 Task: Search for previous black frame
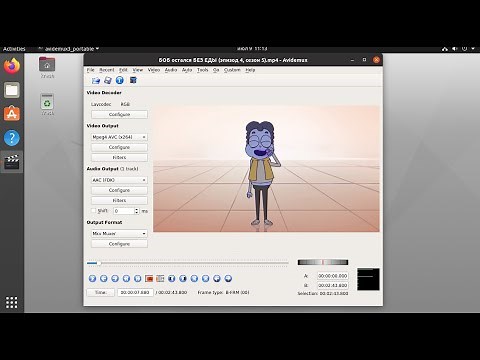(172, 278)
